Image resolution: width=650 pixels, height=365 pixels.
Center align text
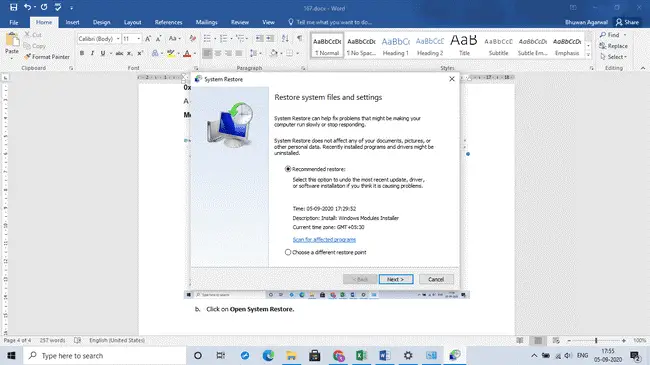point(218,53)
